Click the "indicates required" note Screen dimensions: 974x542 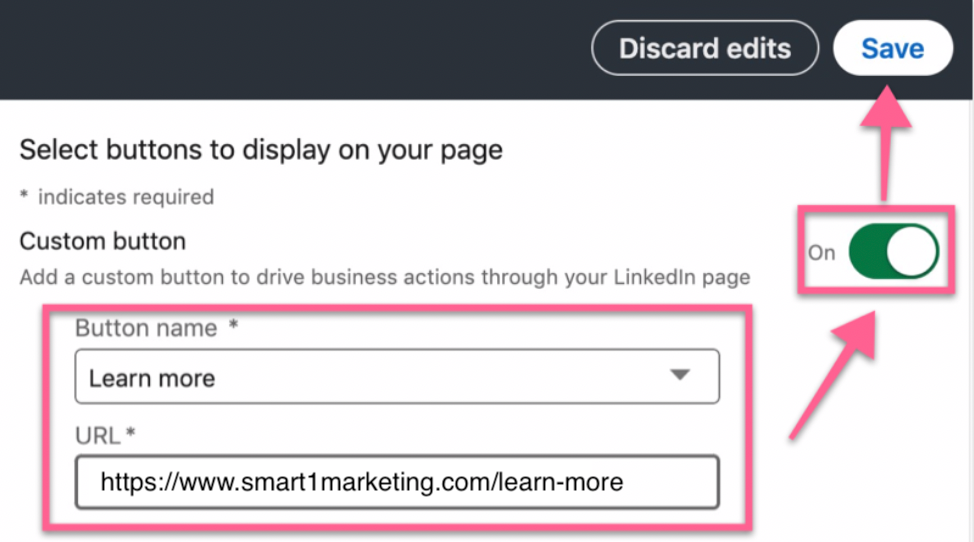[125, 197]
